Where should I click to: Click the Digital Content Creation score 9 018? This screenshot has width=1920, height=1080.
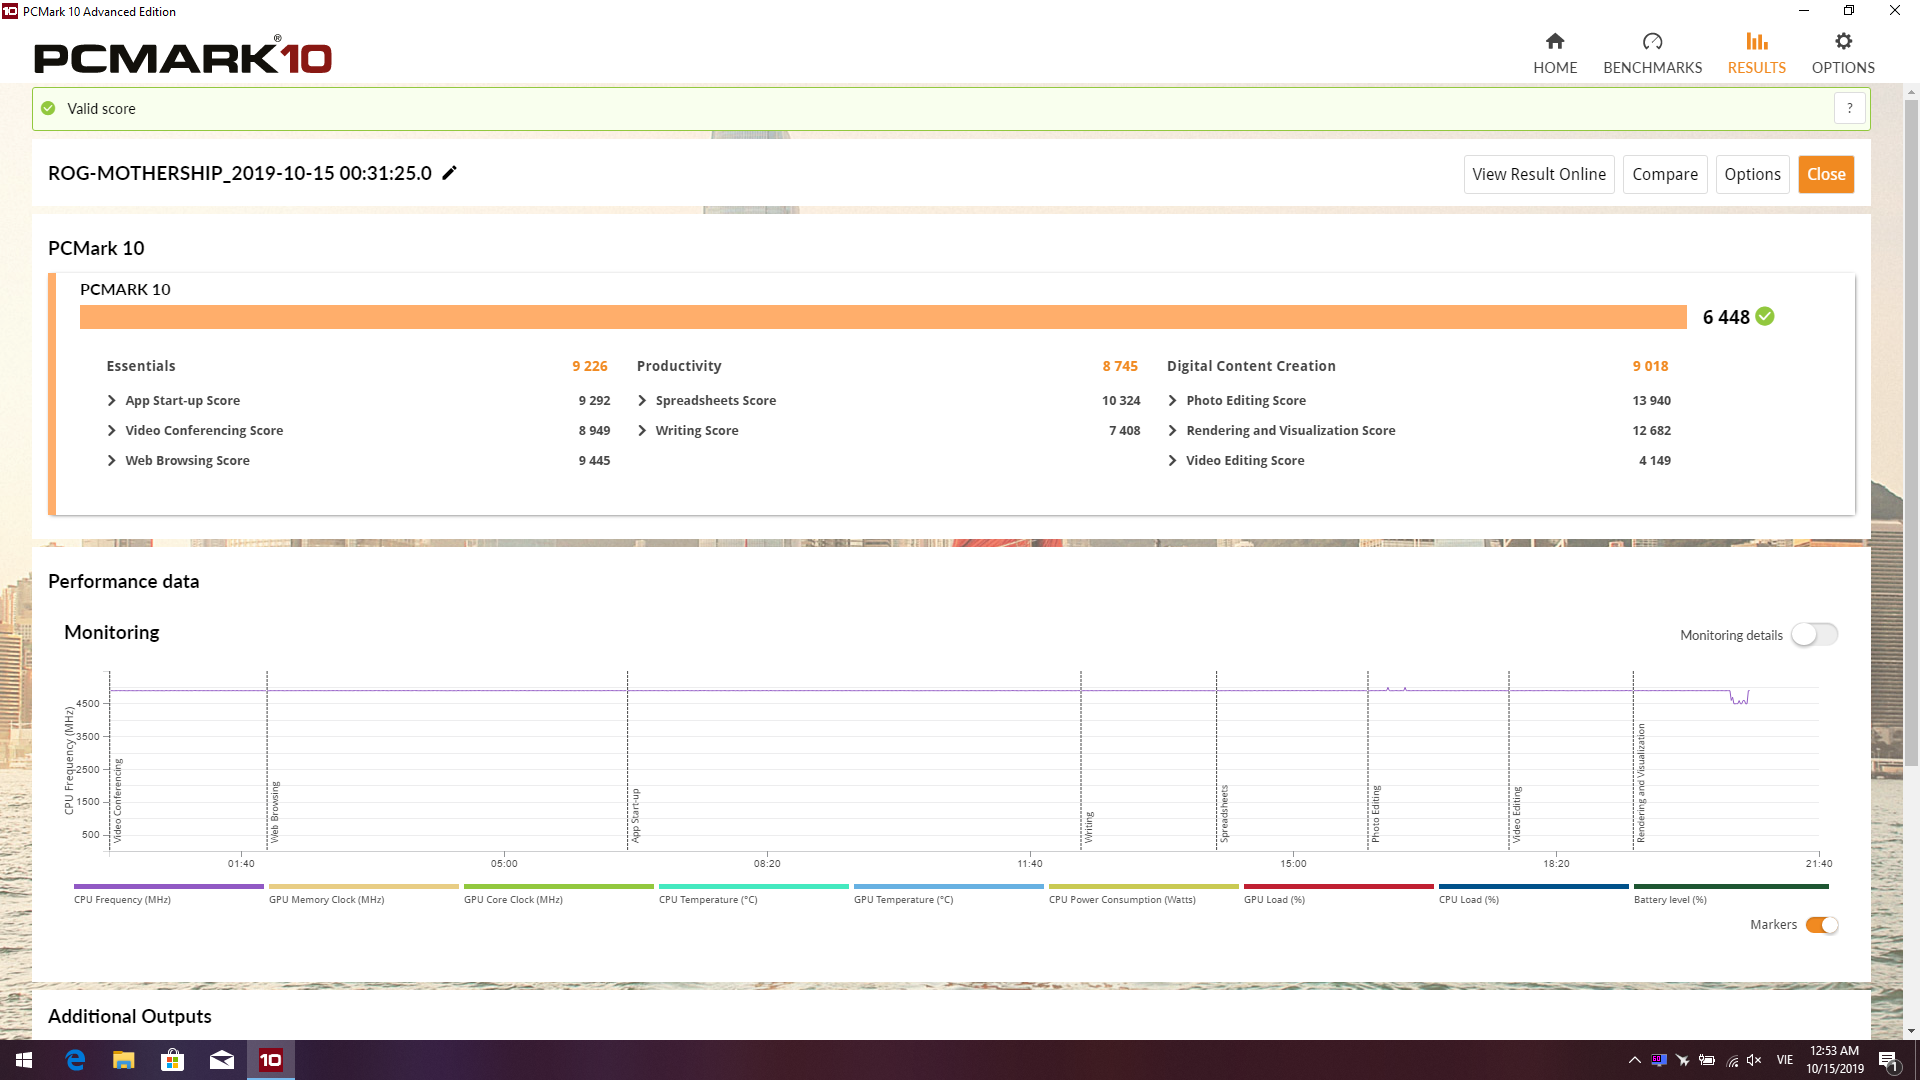click(x=1650, y=366)
